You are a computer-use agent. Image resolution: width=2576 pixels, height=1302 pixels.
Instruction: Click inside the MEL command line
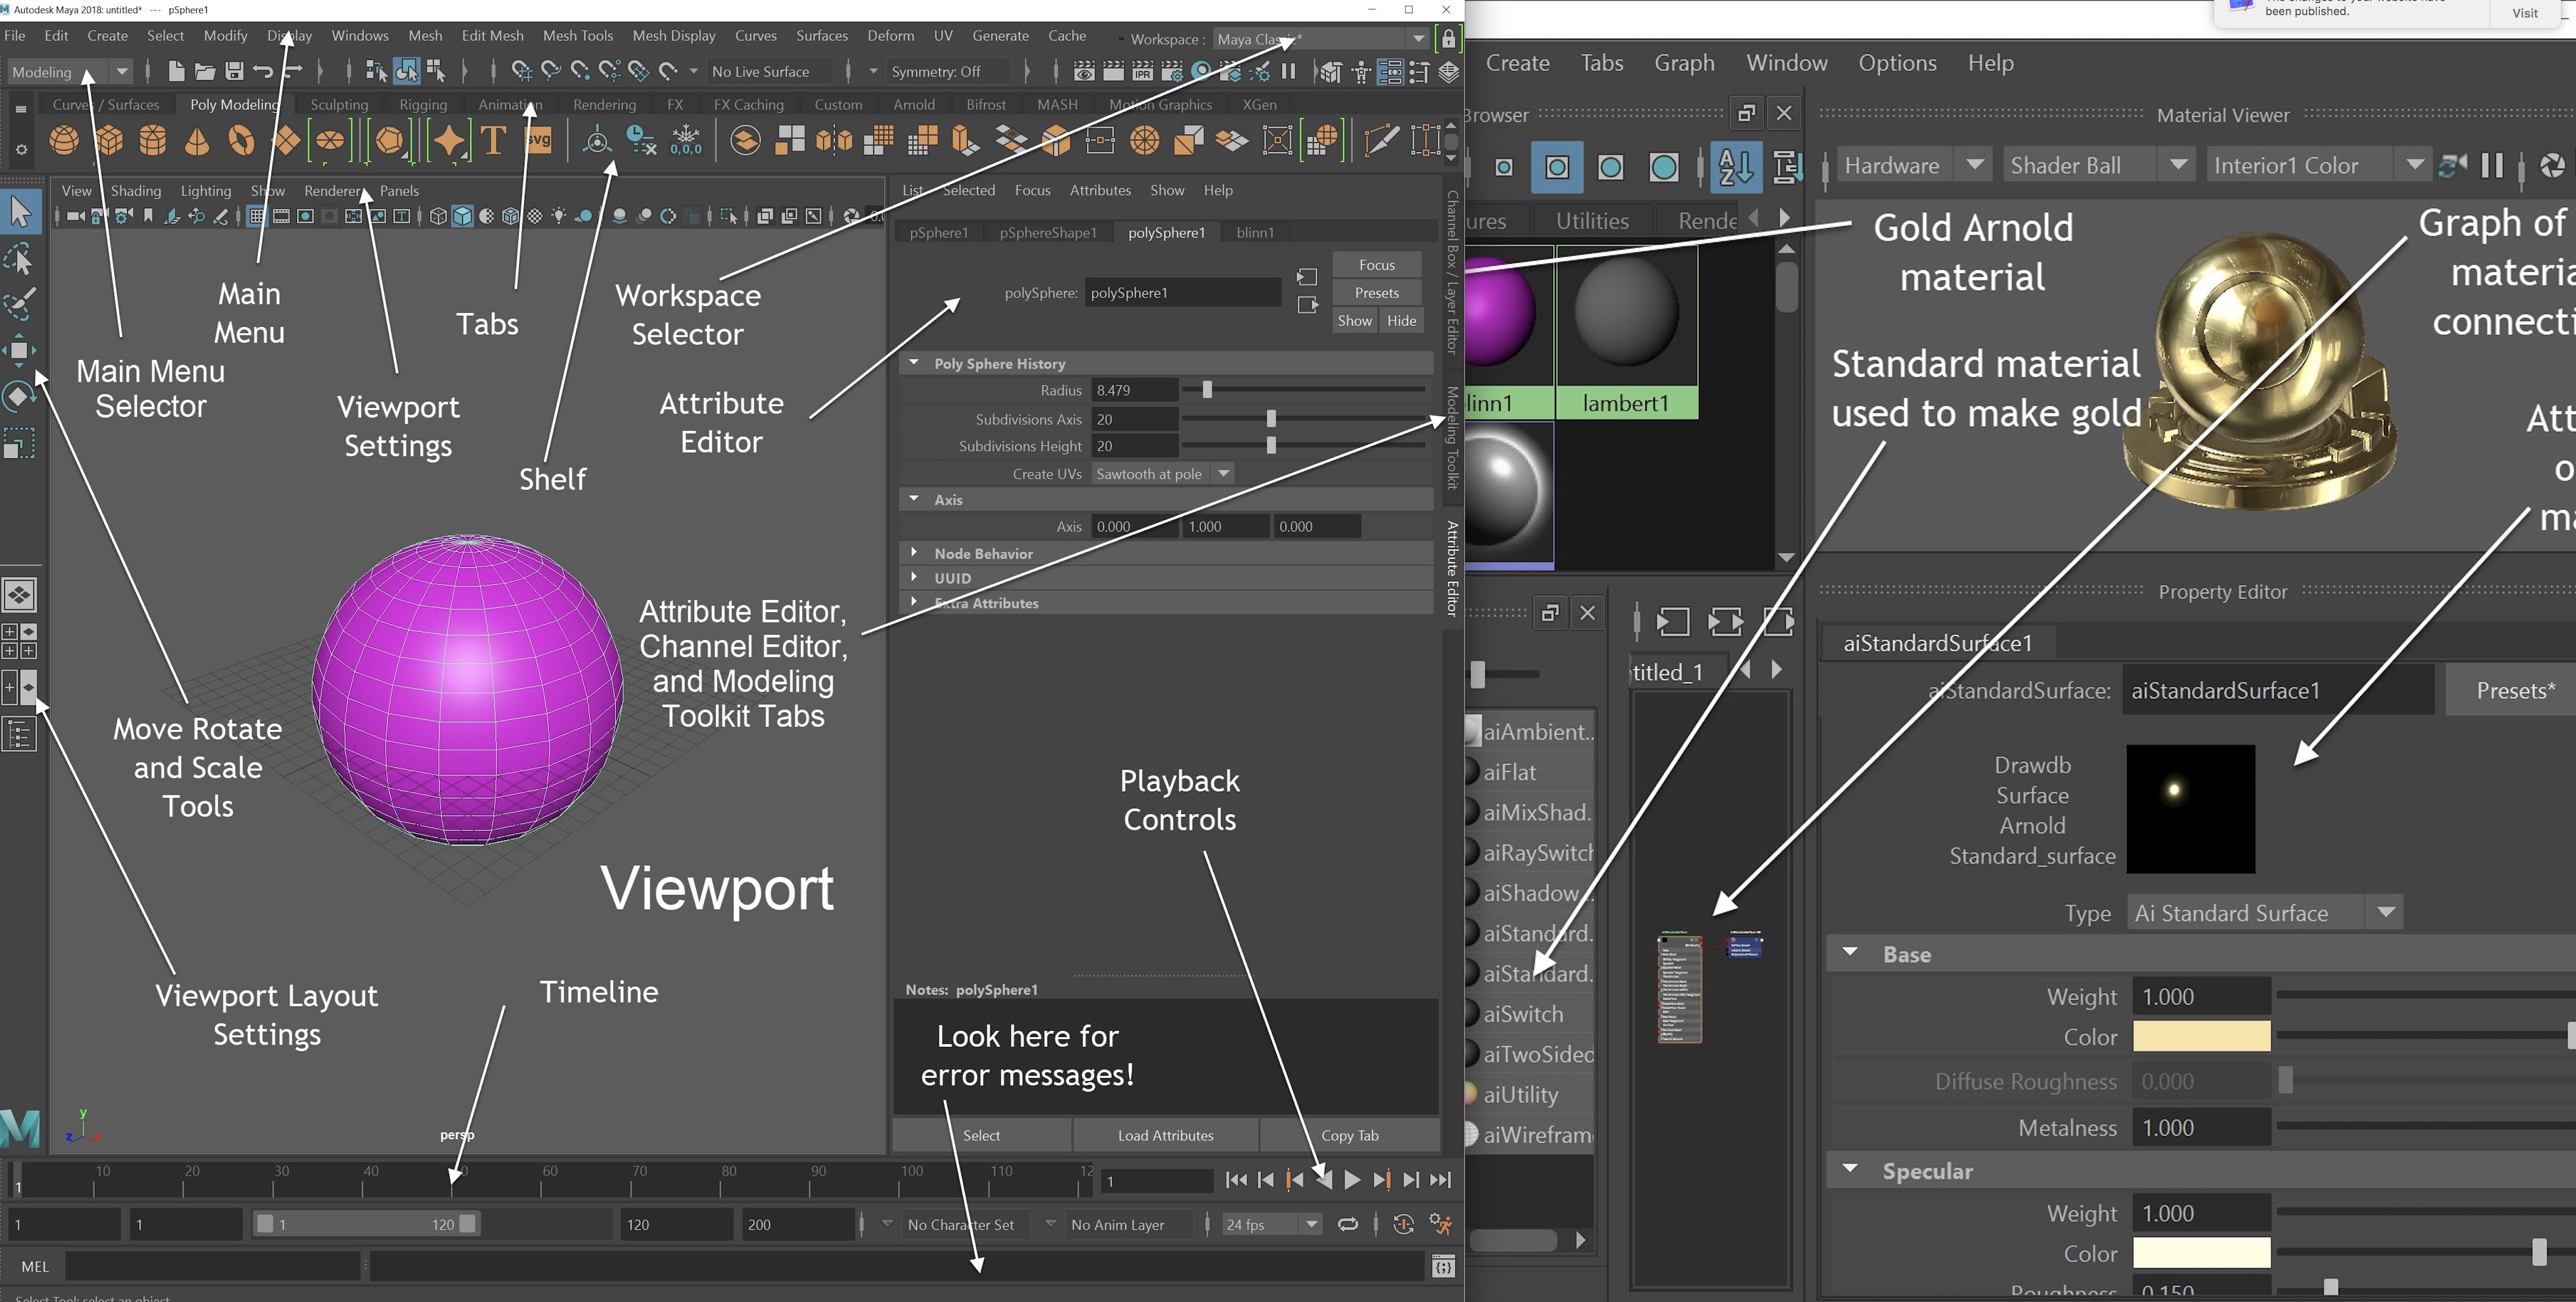click(210, 1266)
